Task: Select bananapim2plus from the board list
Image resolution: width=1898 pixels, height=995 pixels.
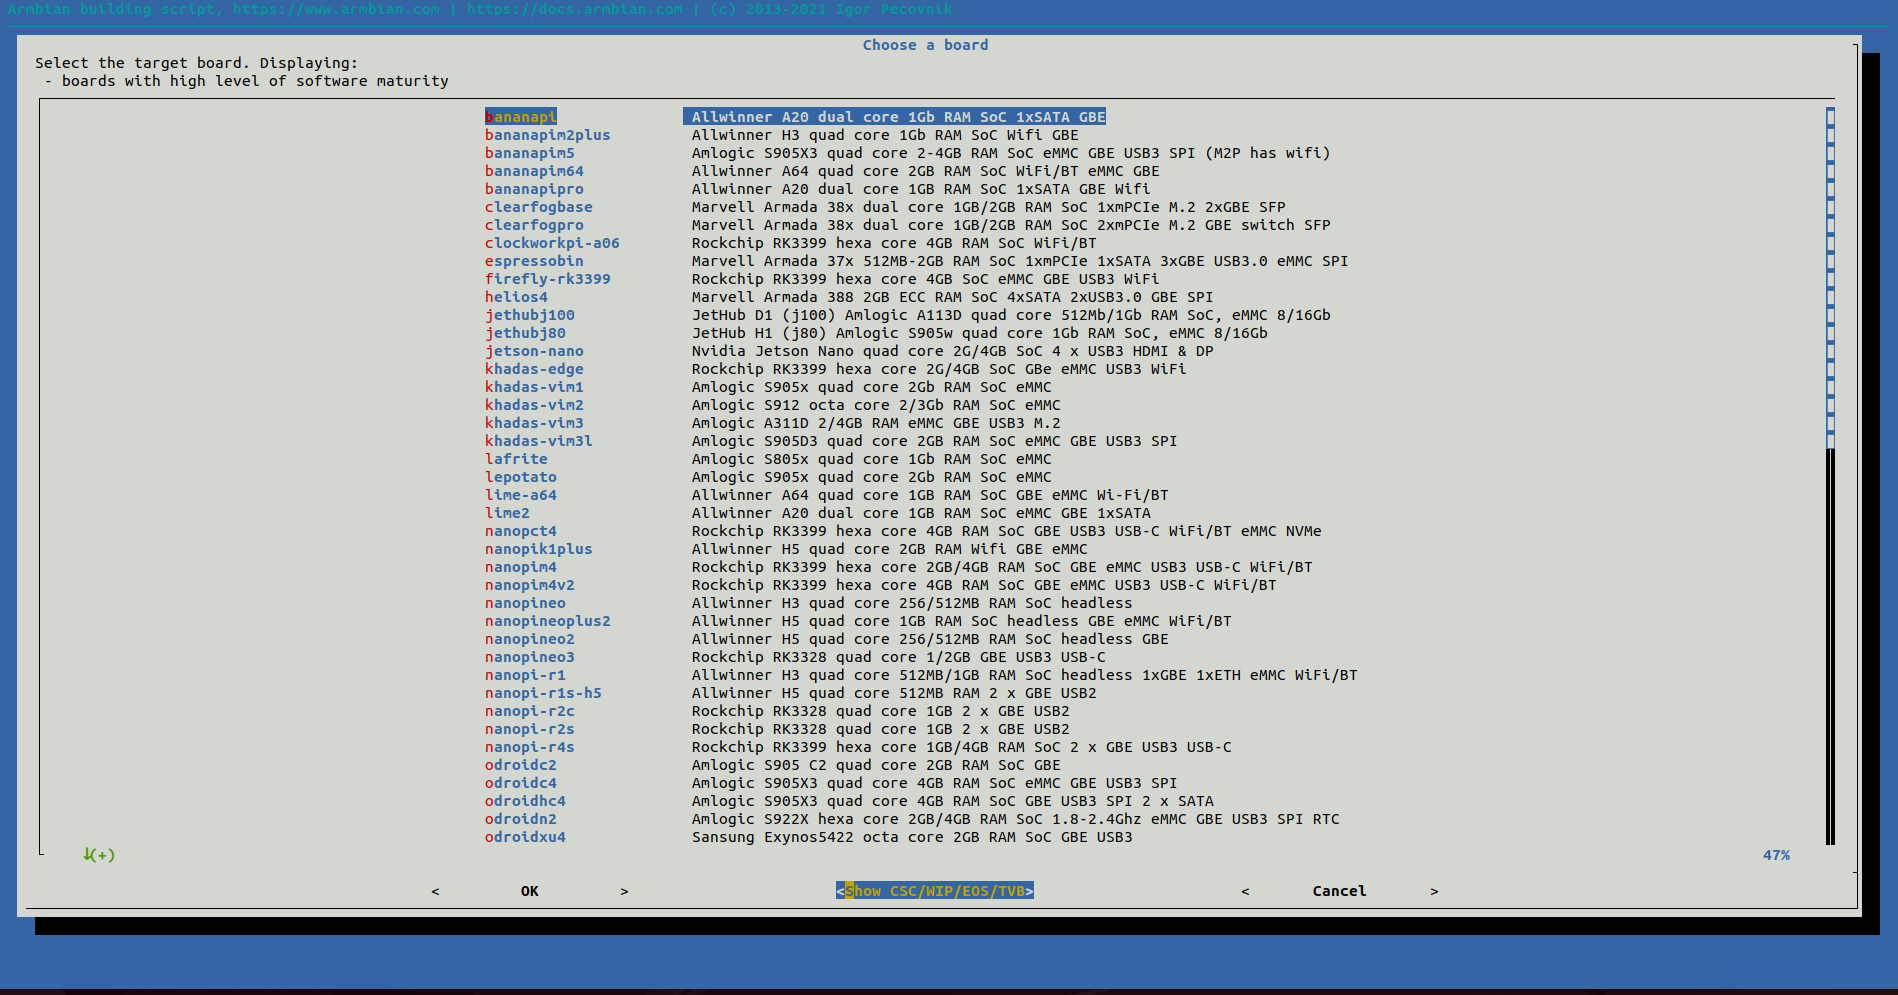Action: tap(547, 135)
